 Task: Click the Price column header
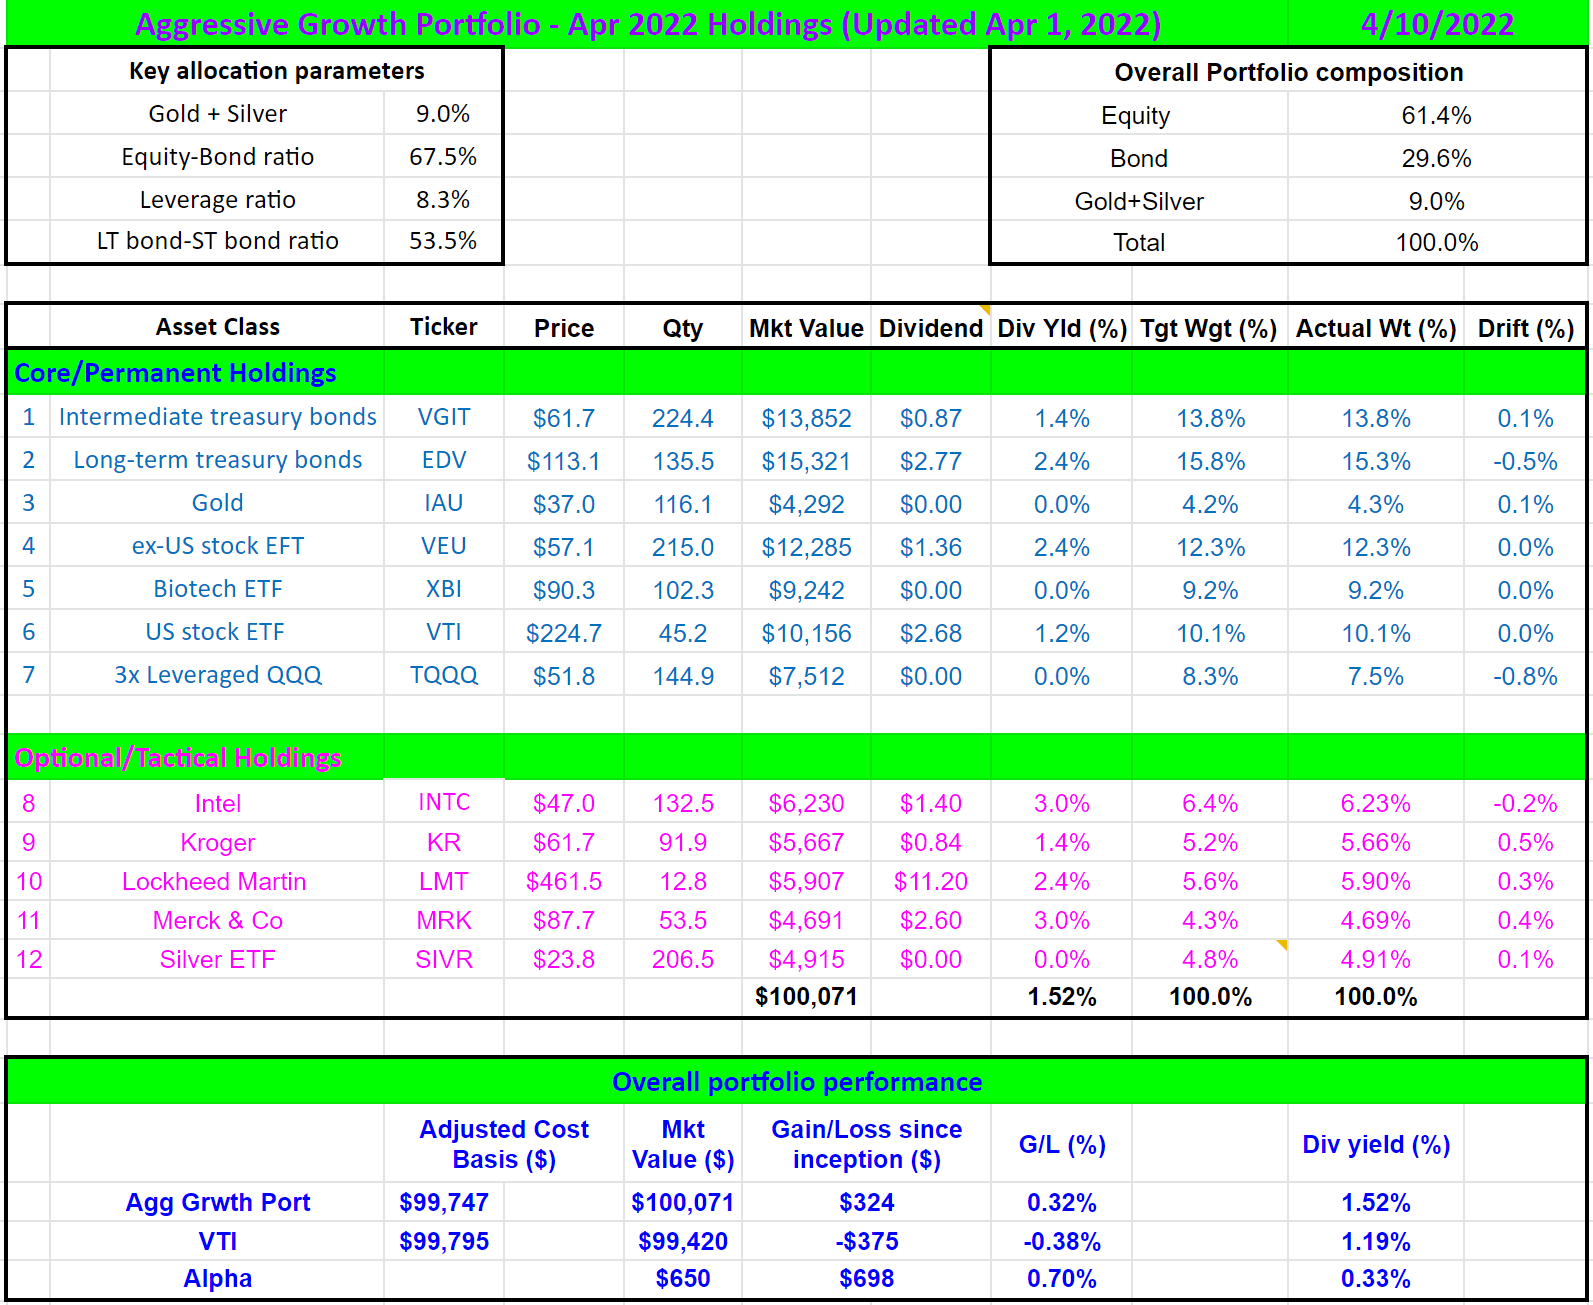click(x=564, y=328)
